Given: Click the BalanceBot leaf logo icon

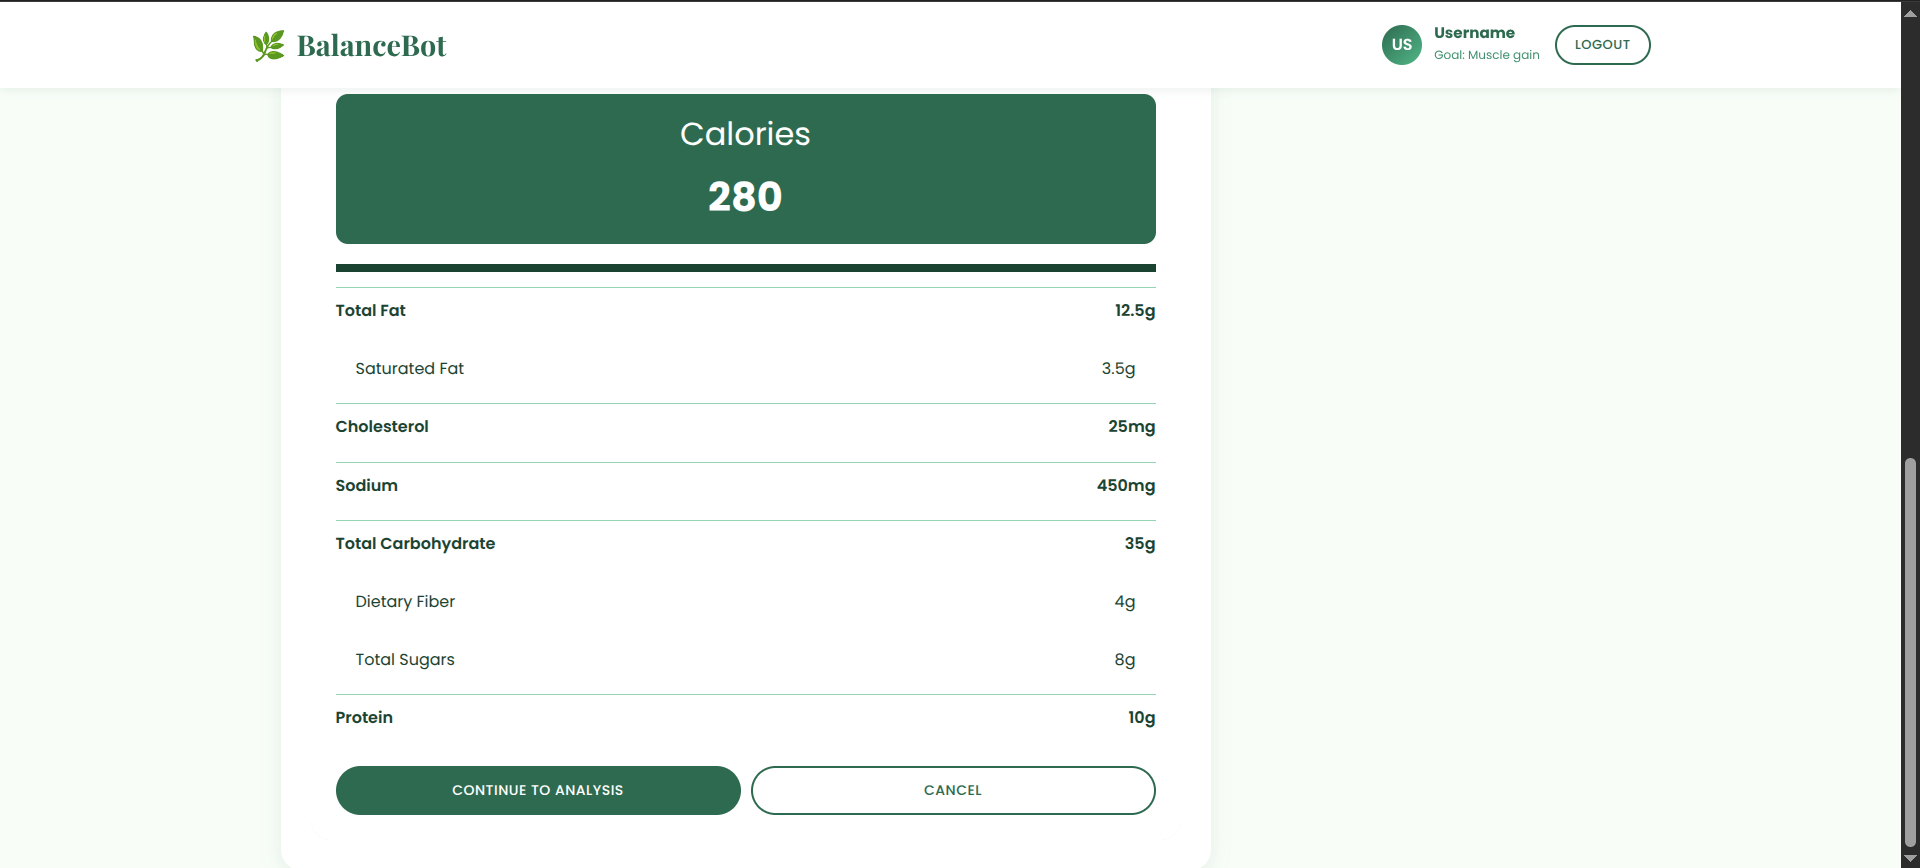Looking at the screenshot, I should point(268,45).
